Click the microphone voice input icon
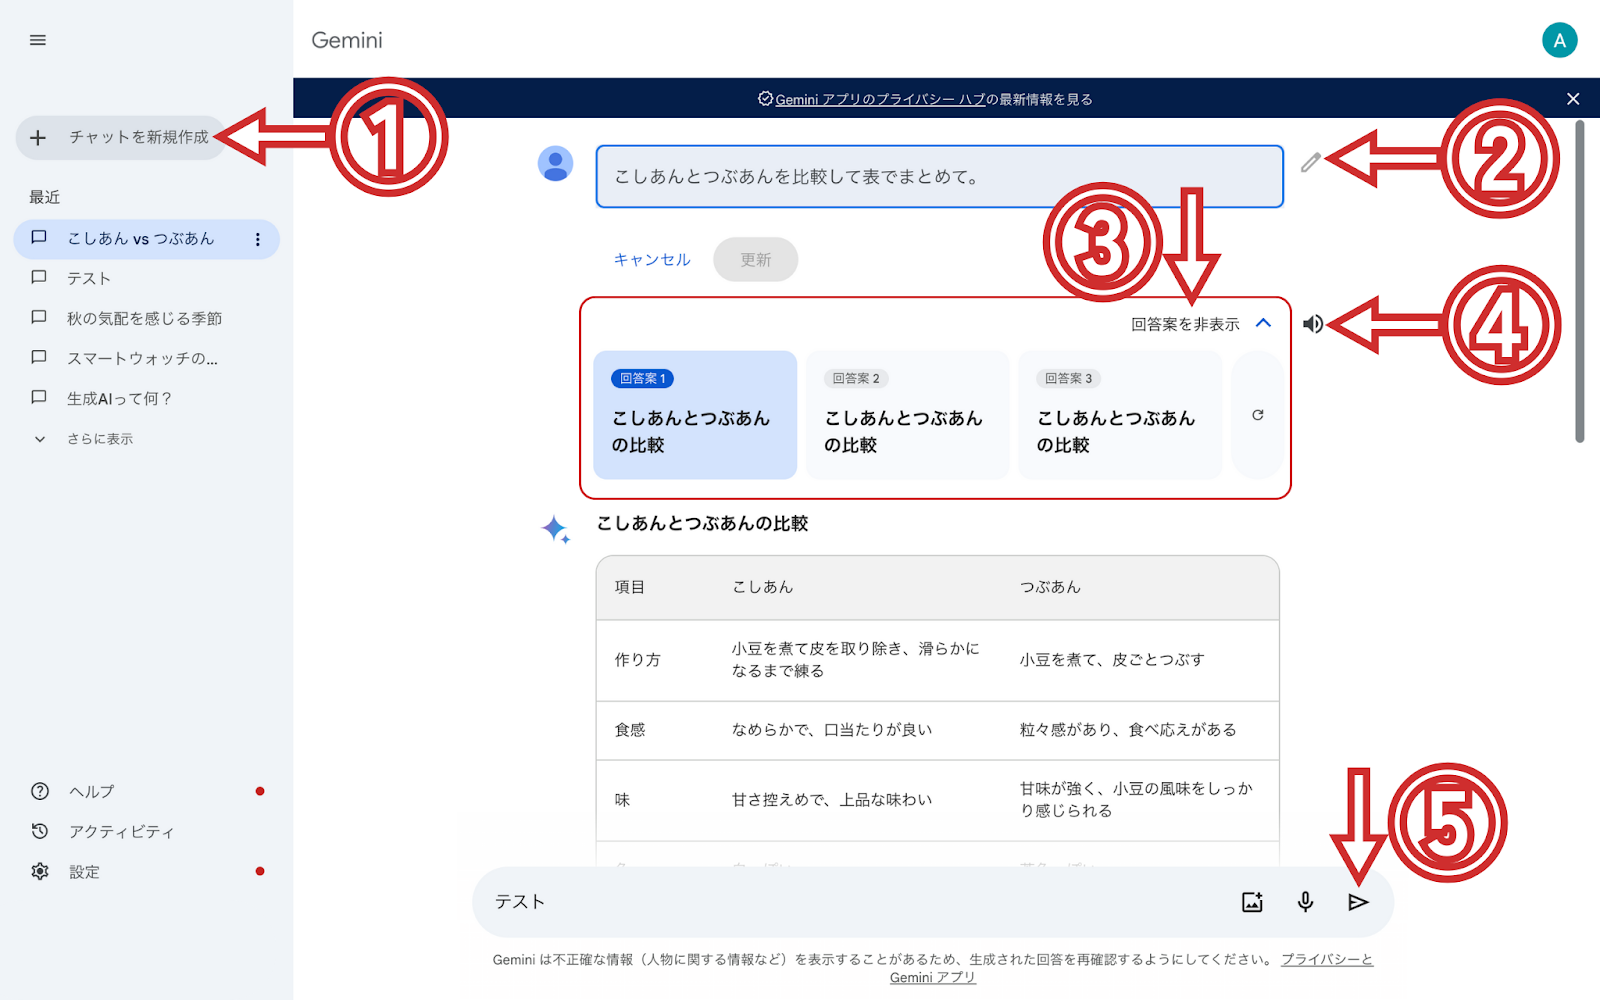The height and width of the screenshot is (1000, 1600). 1305,902
